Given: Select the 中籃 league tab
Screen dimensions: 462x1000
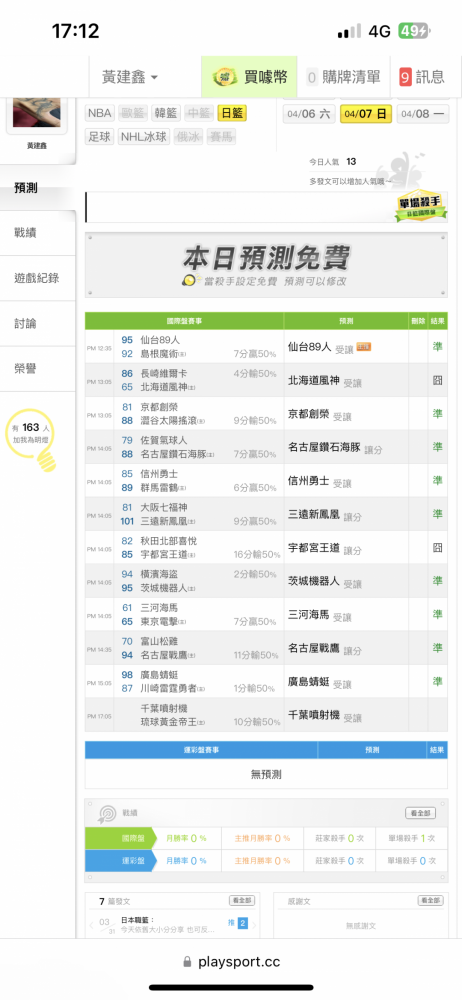Looking at the screenshot, I should [x=199, y=114].
